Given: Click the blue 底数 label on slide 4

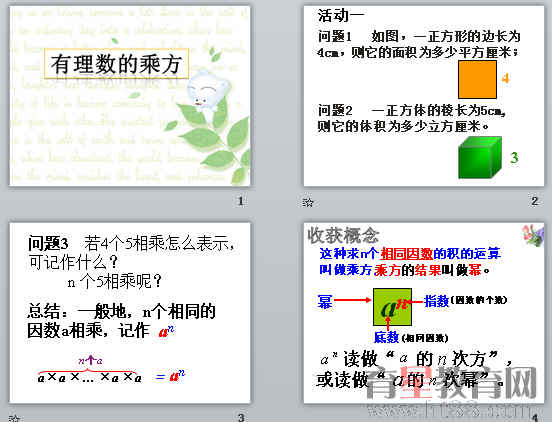Looking at the screenshot, I should (x=386, y=338).
